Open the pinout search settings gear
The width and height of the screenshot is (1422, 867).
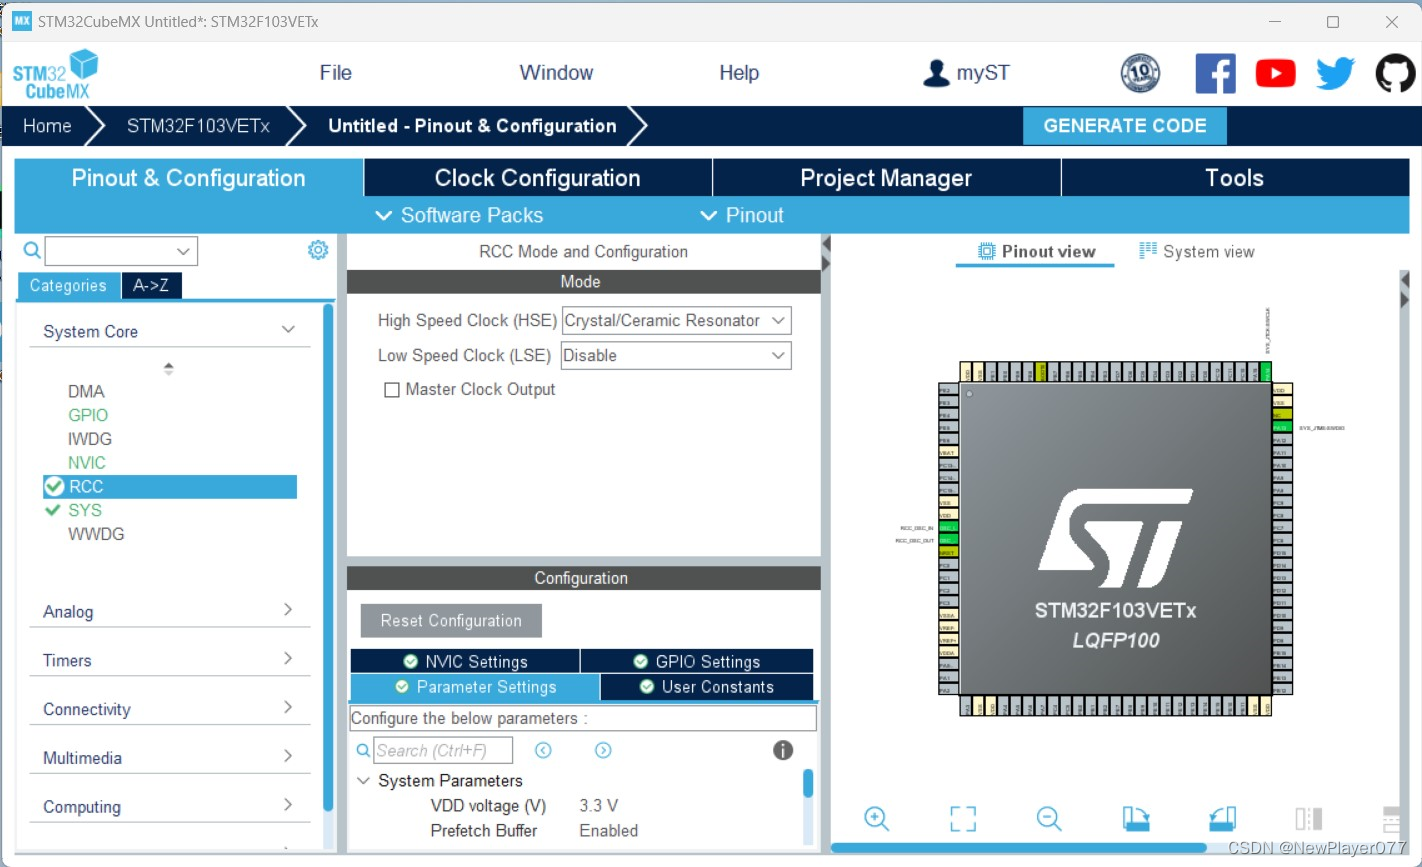tap(318, 250)
